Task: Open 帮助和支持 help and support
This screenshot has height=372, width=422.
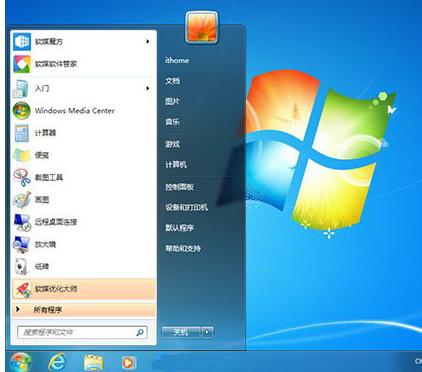Action: click(183, 248)
